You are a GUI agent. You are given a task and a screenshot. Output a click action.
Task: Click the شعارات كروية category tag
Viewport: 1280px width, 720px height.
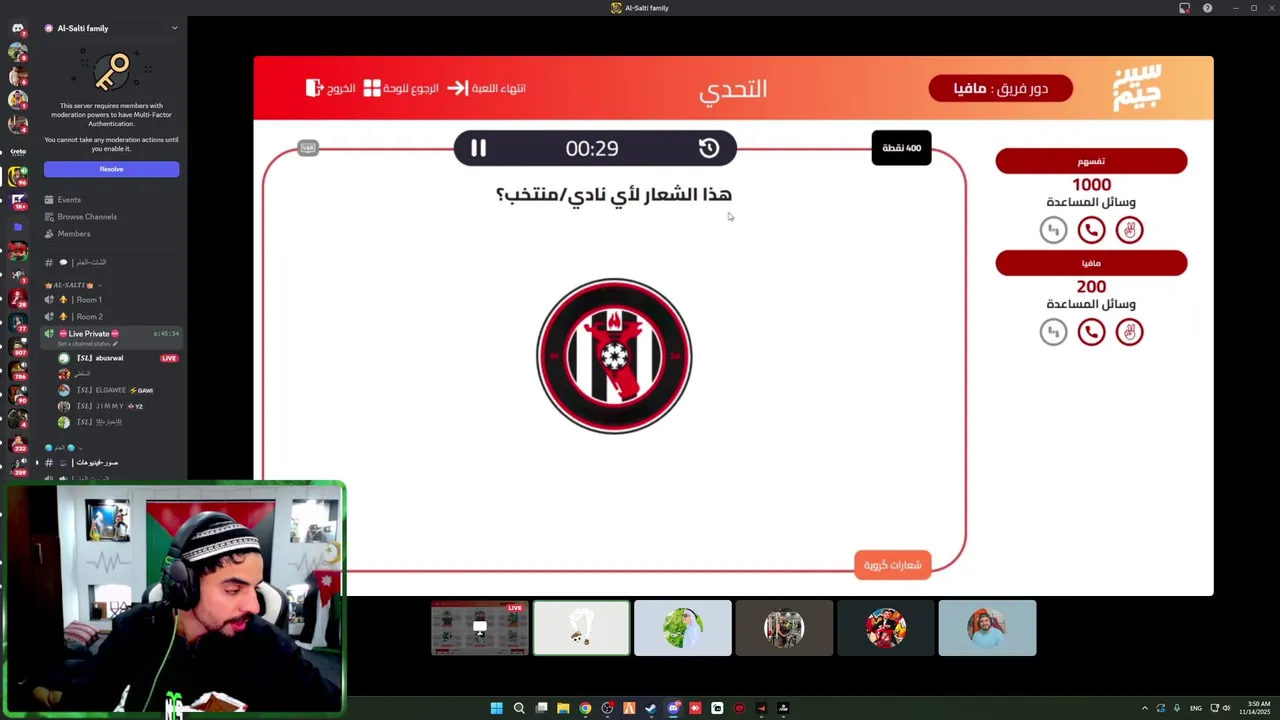coord(892,565)
